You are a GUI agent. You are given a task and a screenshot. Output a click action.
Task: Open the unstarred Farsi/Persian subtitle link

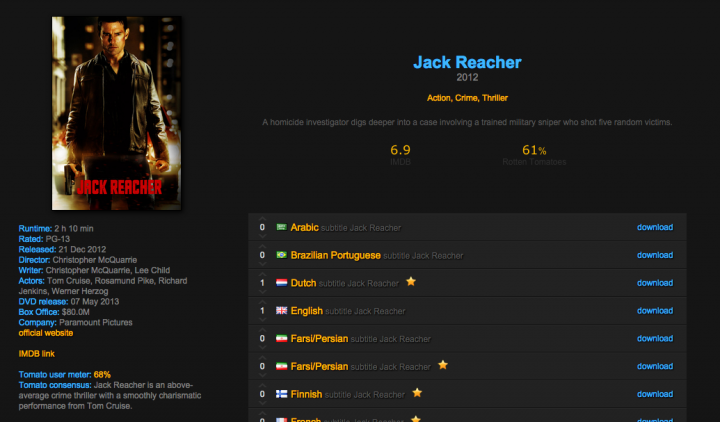point(361,339)
